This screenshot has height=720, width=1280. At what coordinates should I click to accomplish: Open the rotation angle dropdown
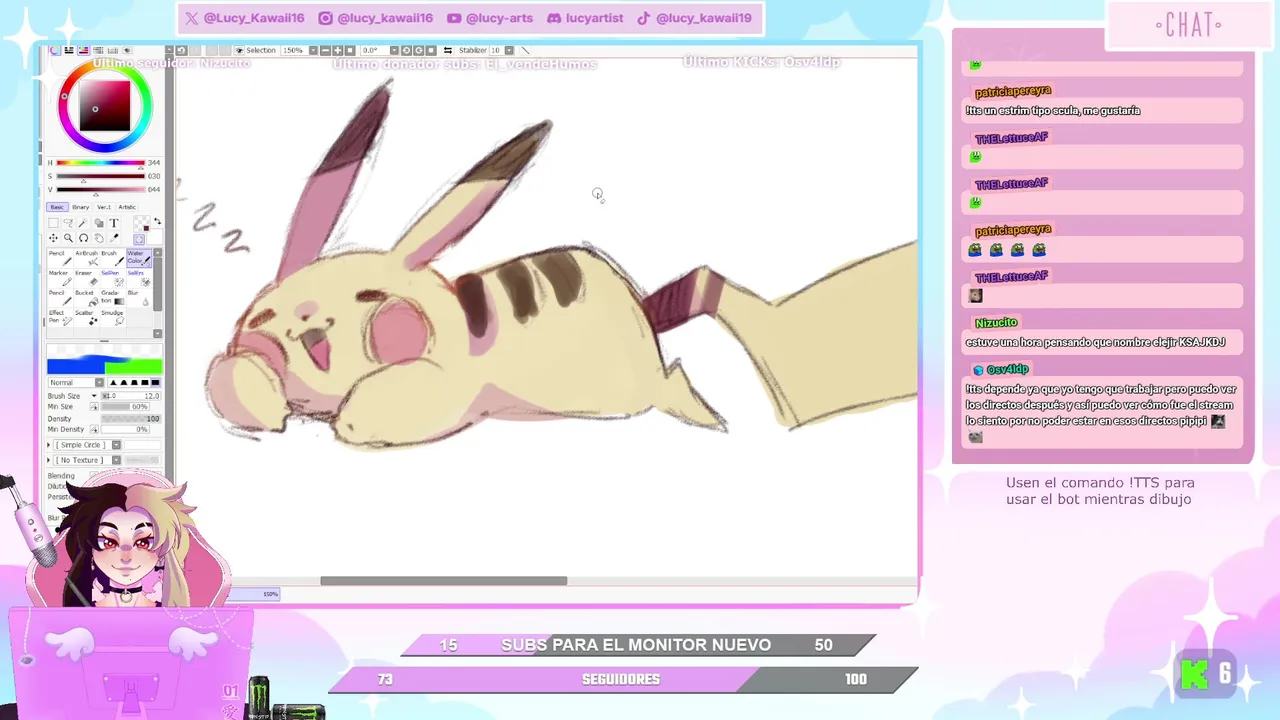coord(394,50)
